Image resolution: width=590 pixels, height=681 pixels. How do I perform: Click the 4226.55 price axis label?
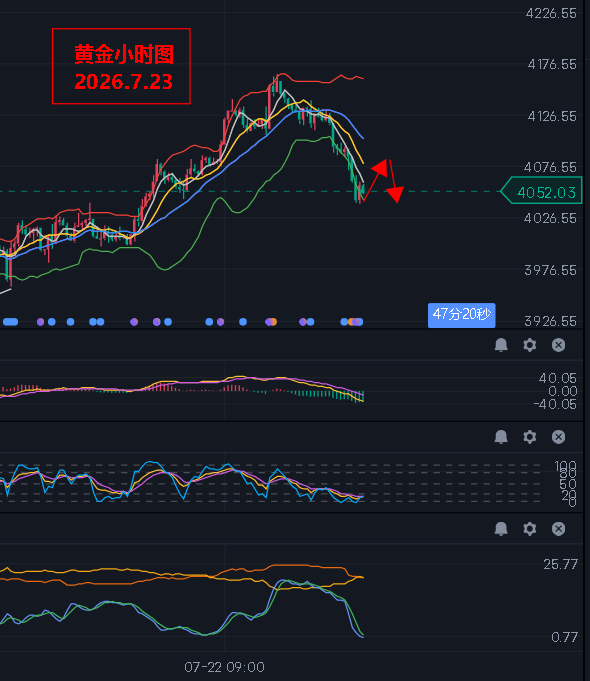pos(551,13)
